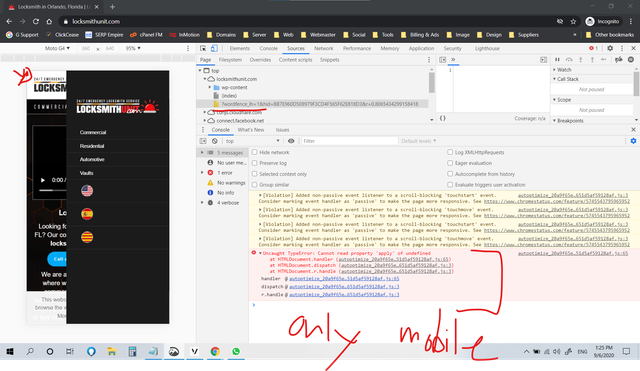The height and width of the screenshot is (371, 640).
Task: Toggle Evaluate triggers user activation checkbox
Action: (x=450, y=184)
